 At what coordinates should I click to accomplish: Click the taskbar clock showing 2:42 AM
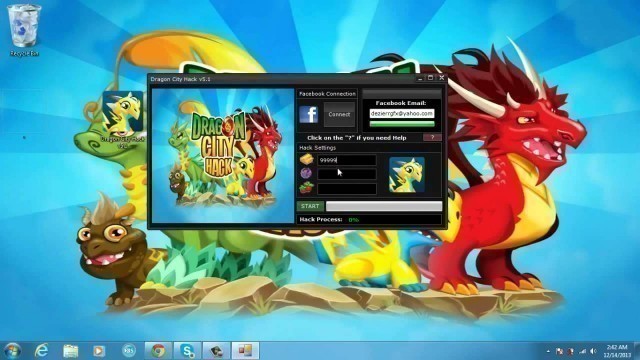click(616, 351)
